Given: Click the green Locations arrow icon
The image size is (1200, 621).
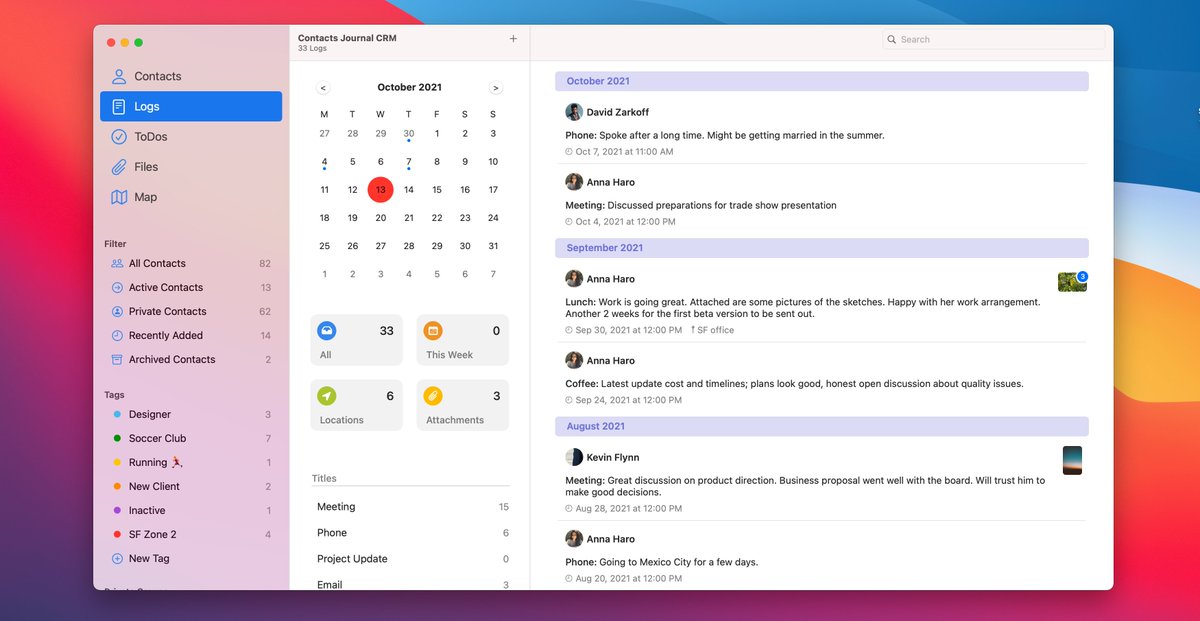Looking at the screenshot, I should coord(327,396).
